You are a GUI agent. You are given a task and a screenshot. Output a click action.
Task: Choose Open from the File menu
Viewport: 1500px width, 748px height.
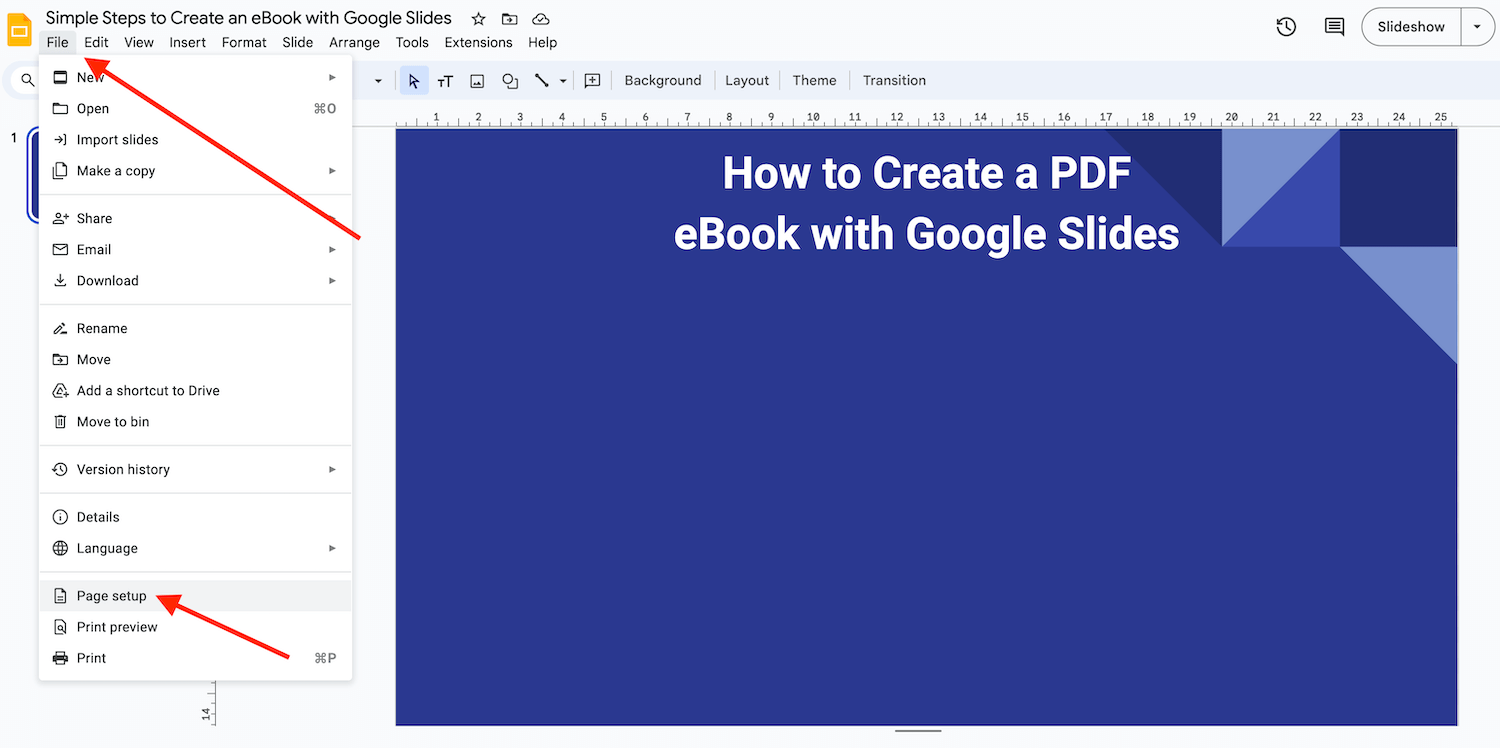point(195,108)
